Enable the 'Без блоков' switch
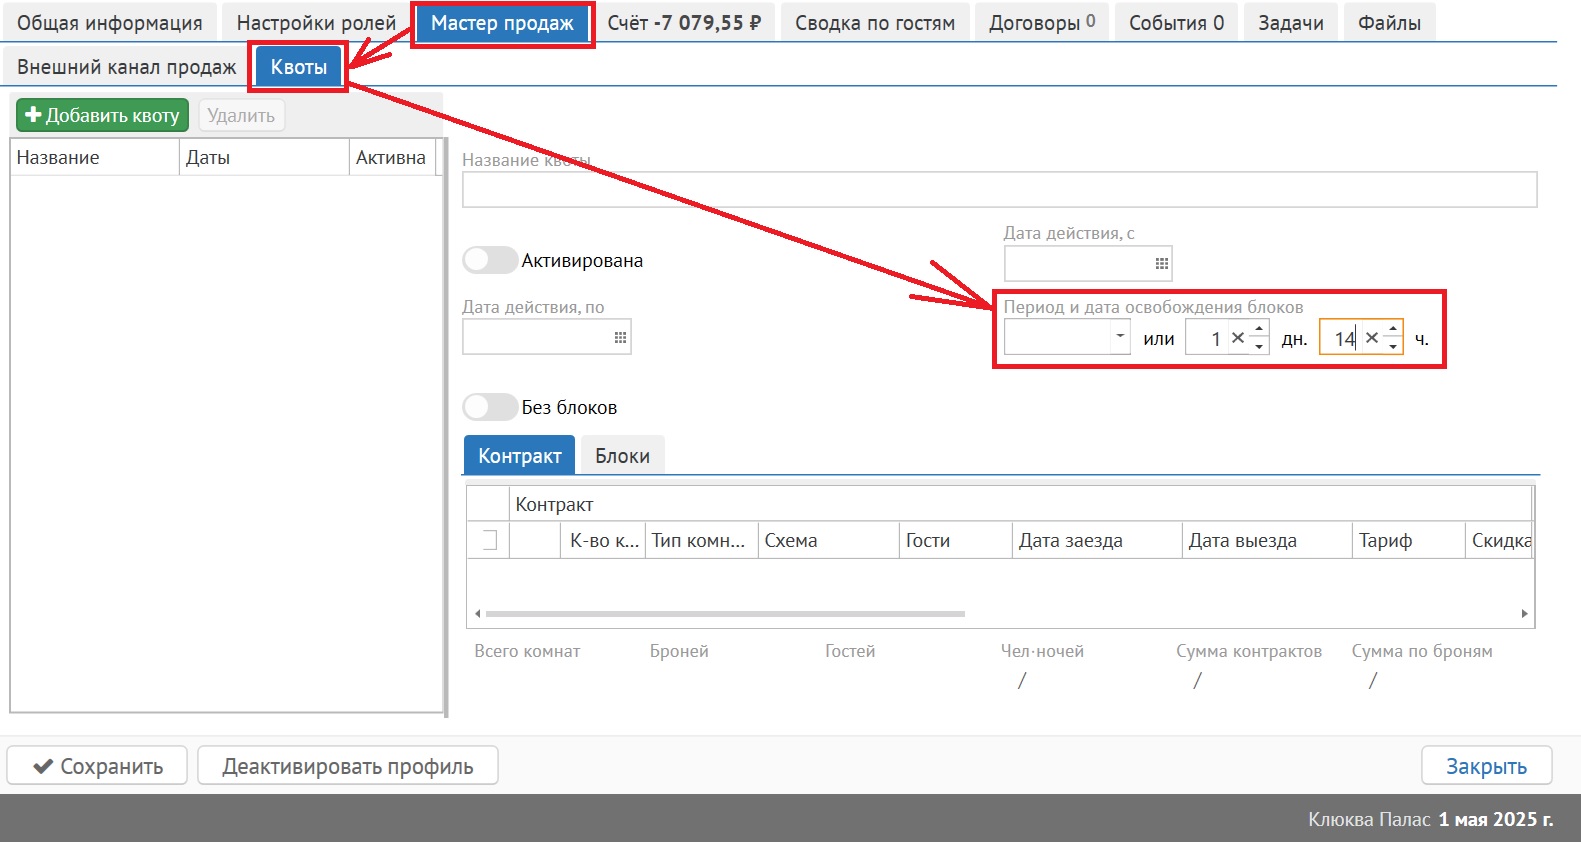Screen dimensions: 1581x842 pyautogui.click(x=489, y=407)
